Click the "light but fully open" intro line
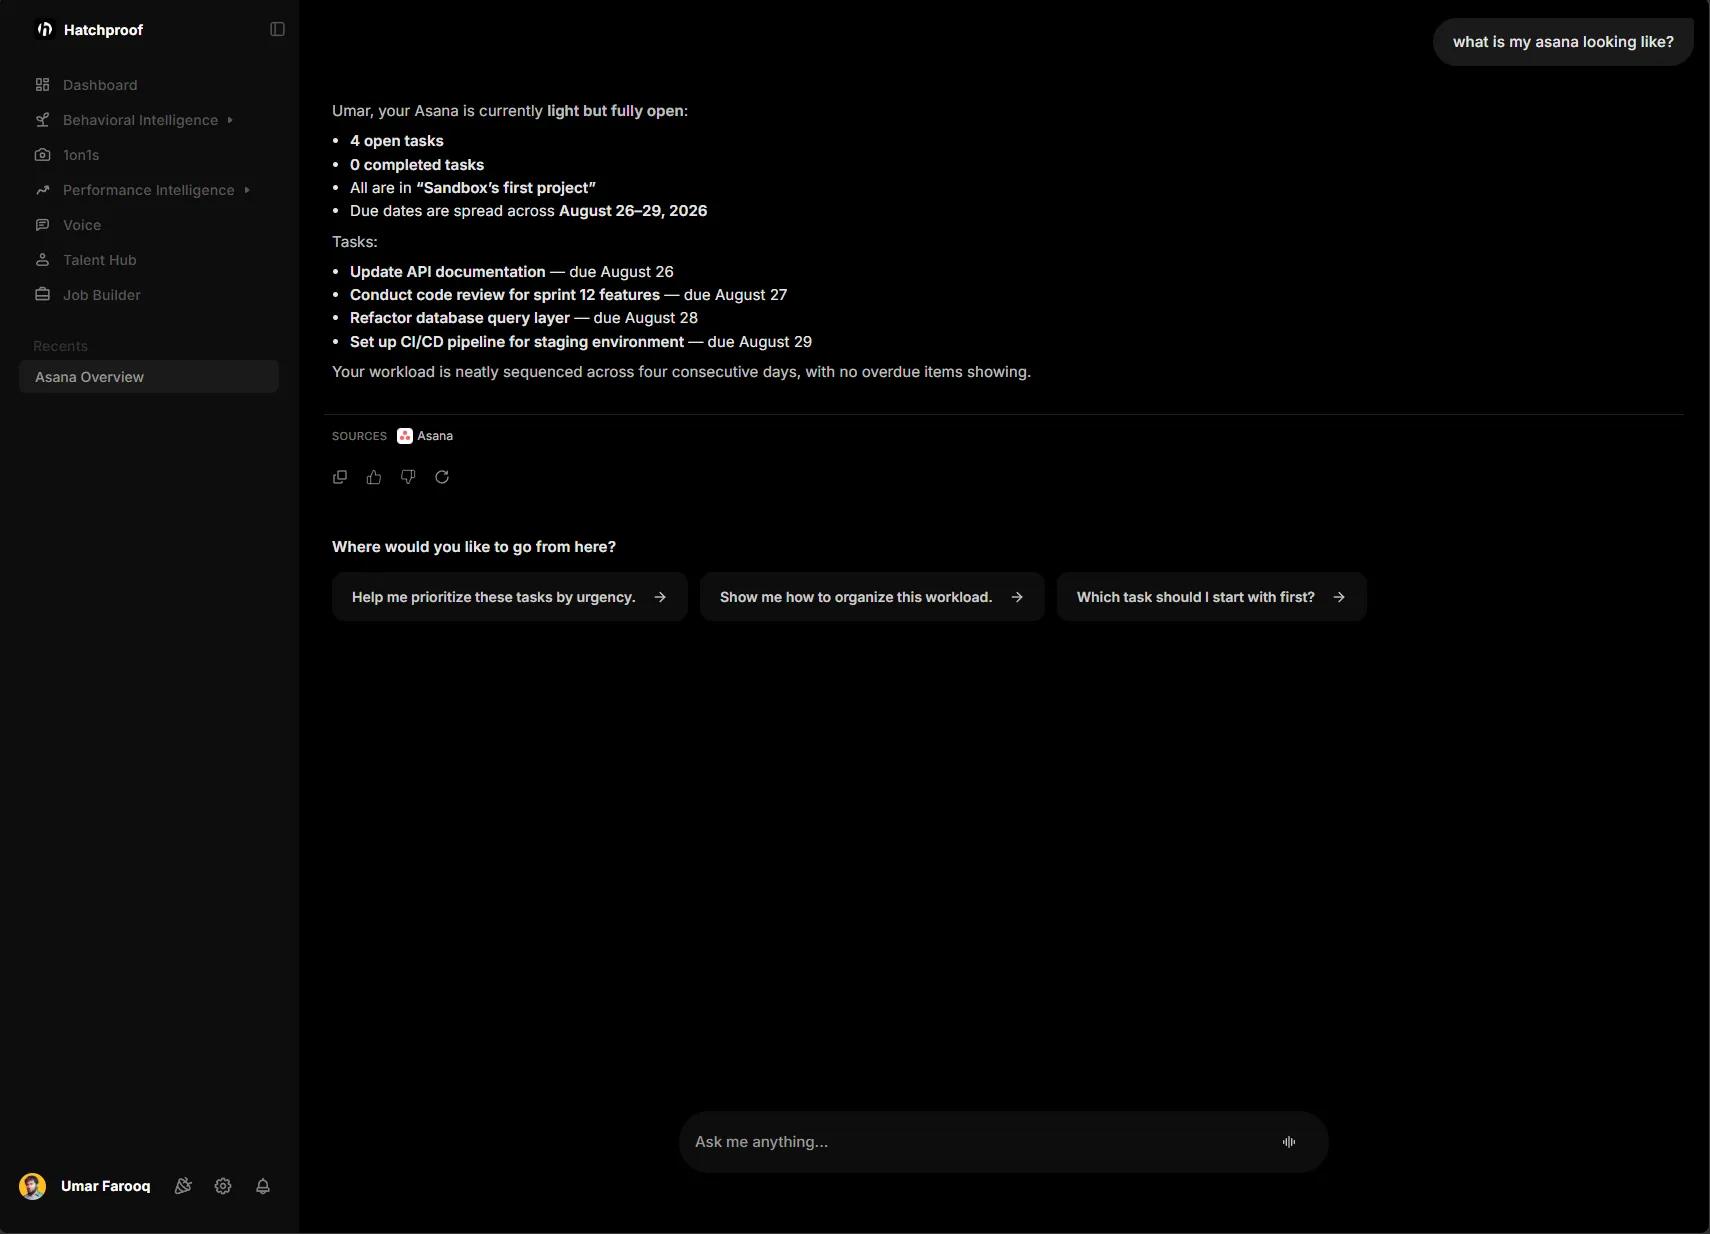The image size is (1710, 1234). (510, 111)
